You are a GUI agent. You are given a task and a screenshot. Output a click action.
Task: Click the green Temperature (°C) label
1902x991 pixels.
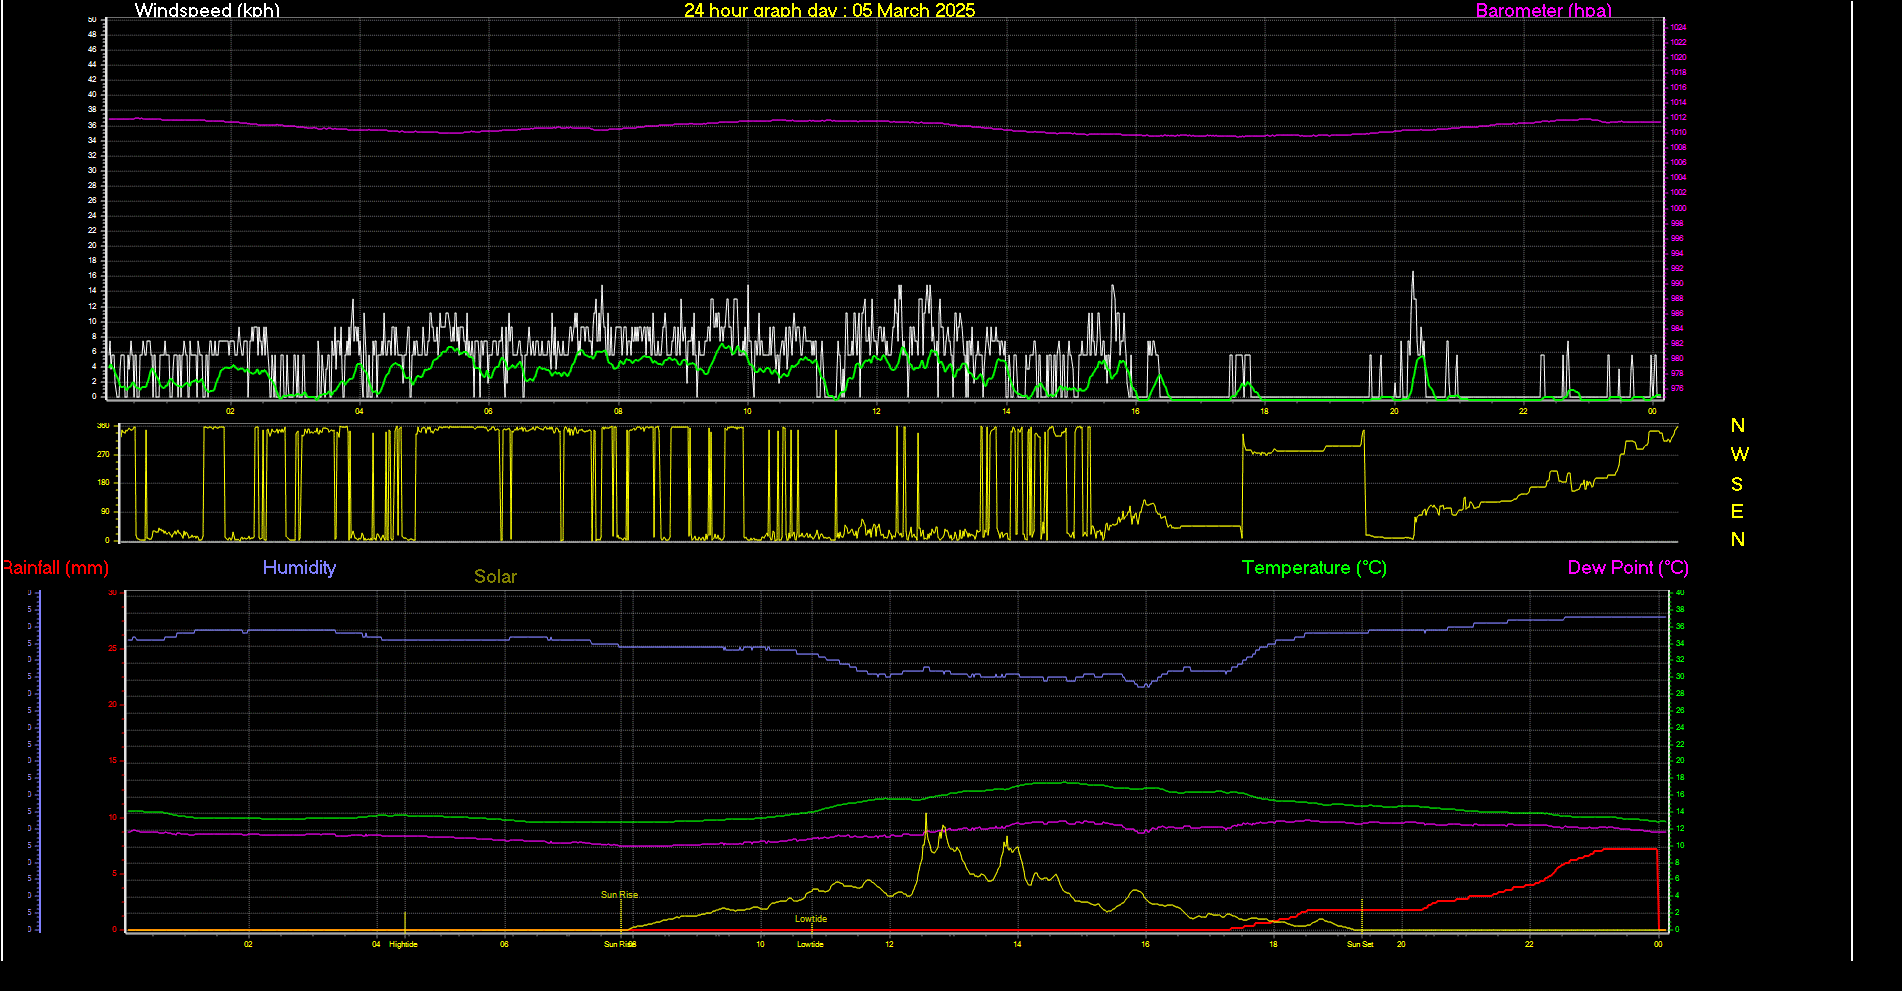(1314, 567)
